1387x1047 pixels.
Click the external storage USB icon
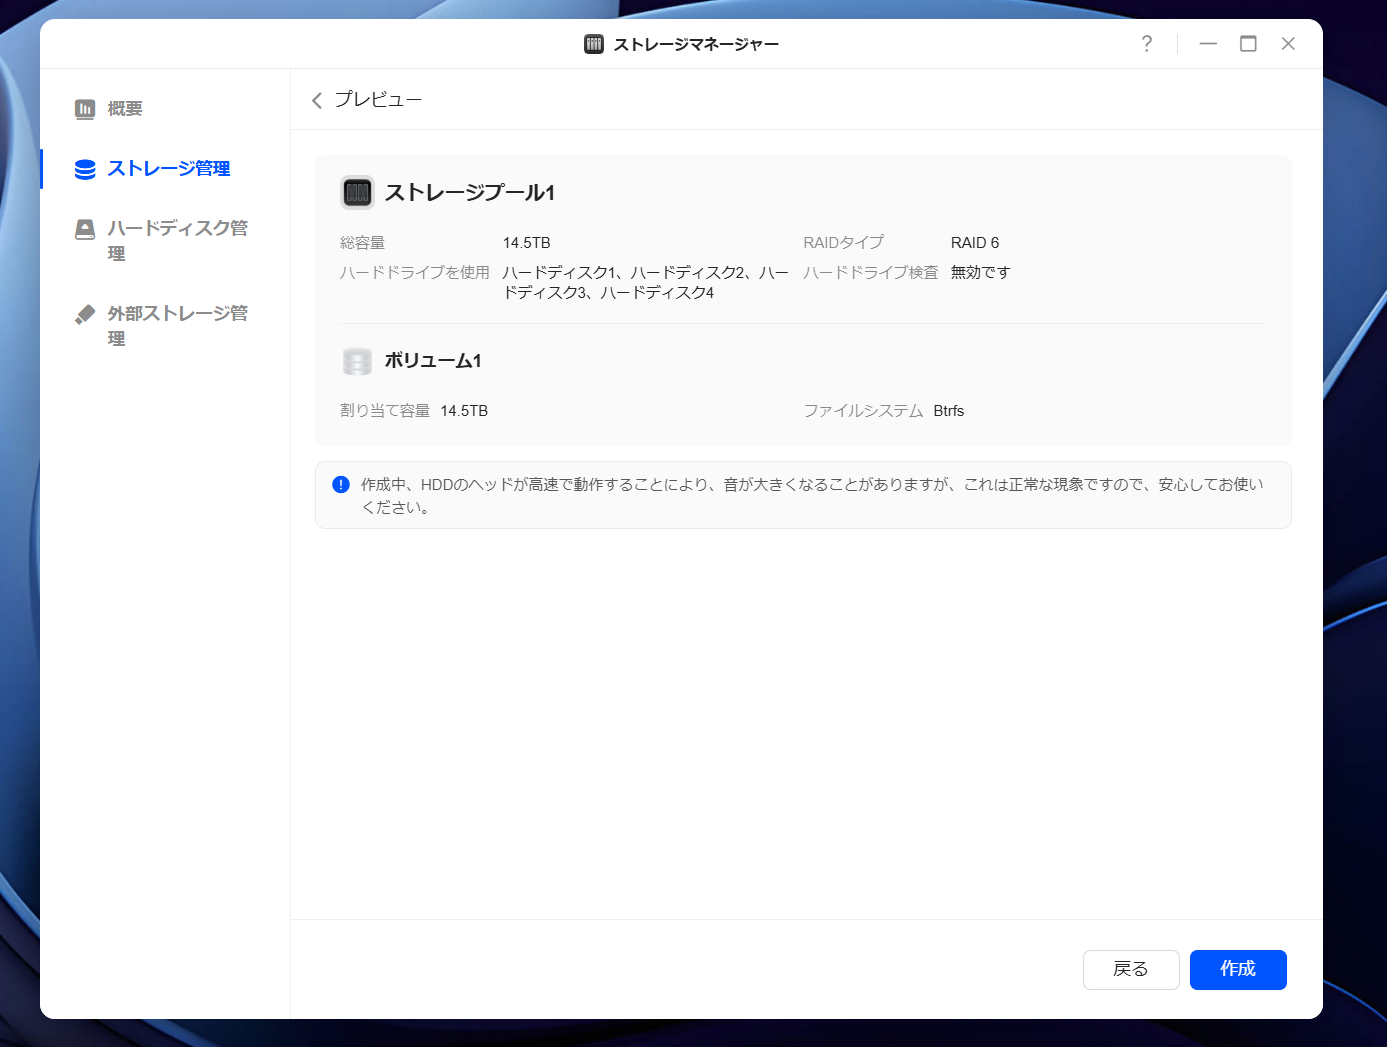click(x=85, y=315)
